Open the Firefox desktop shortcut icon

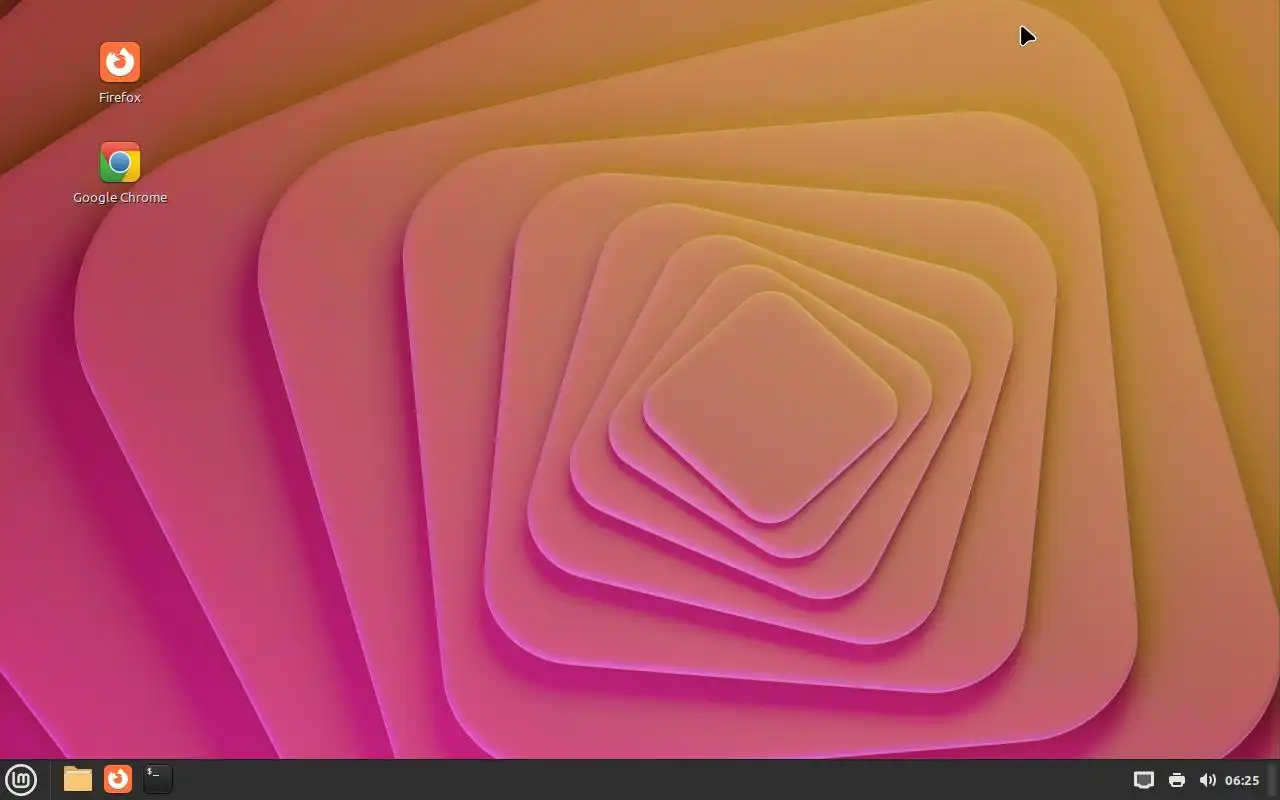coord(120,62)
